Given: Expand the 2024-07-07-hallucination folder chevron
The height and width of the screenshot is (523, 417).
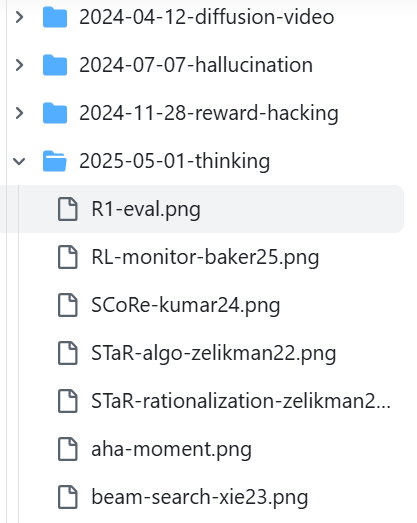Looking at the screenshot, I should (x=19, y=65).
